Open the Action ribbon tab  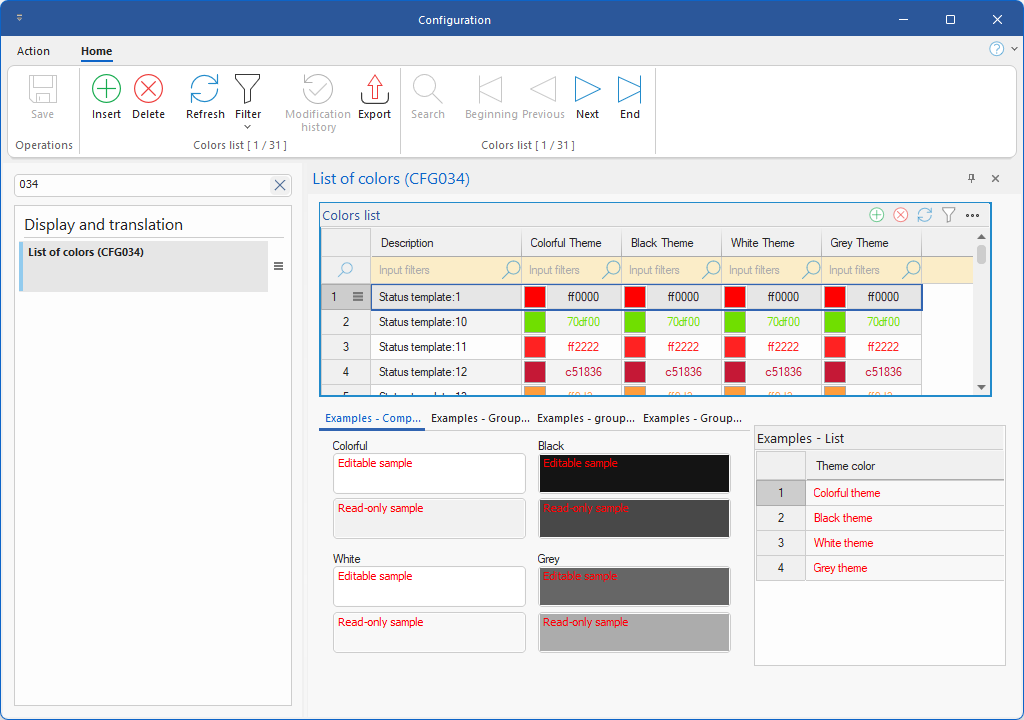[33, 51]
